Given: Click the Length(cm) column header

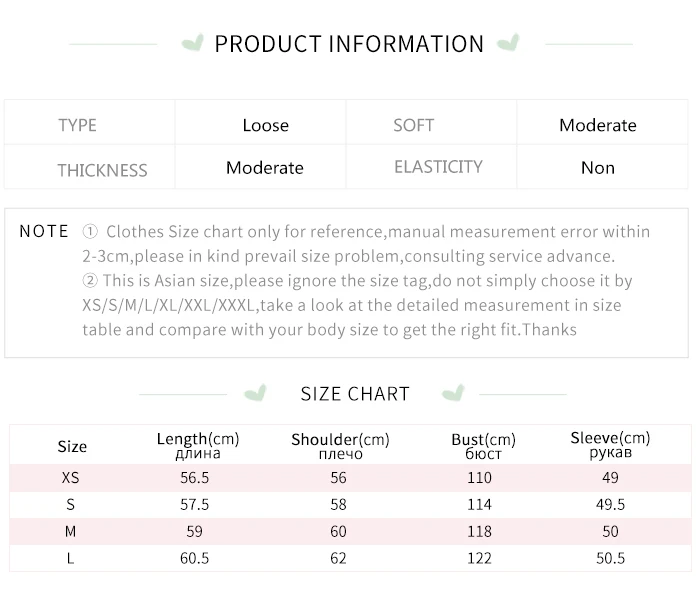Looking at the screenshot, I should [x=198, y=445].
